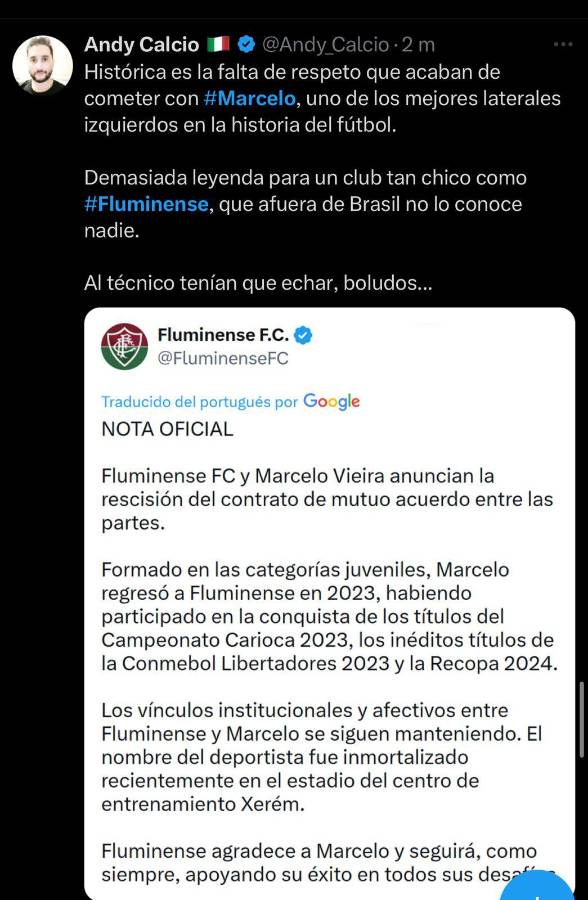Click the Google logo in the translation notice

coord(331,400)
